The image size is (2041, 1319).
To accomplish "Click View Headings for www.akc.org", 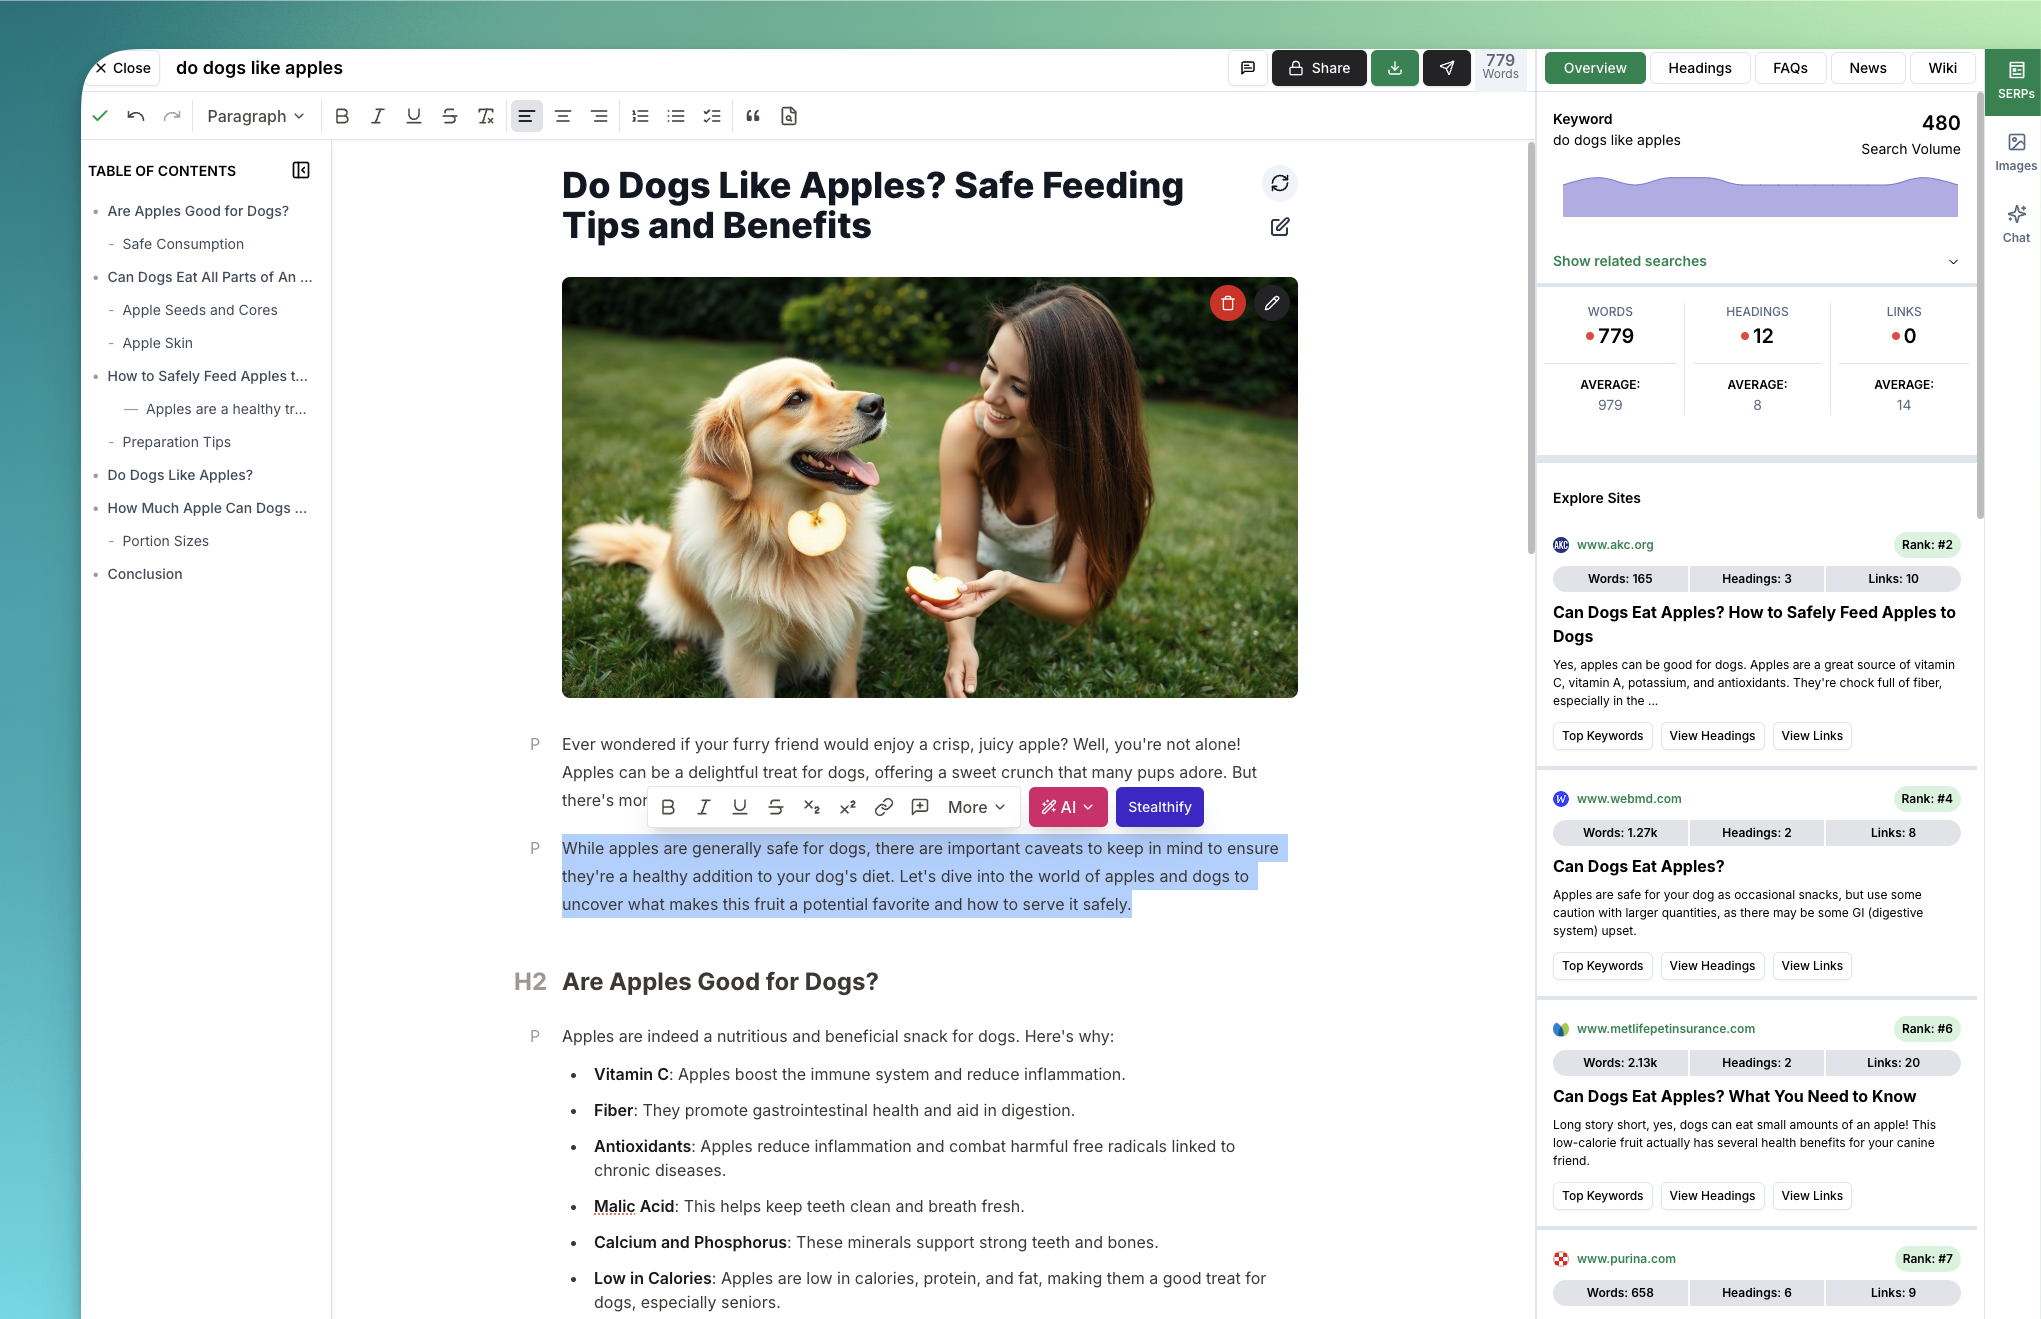I will click(x=1711, y=736).
